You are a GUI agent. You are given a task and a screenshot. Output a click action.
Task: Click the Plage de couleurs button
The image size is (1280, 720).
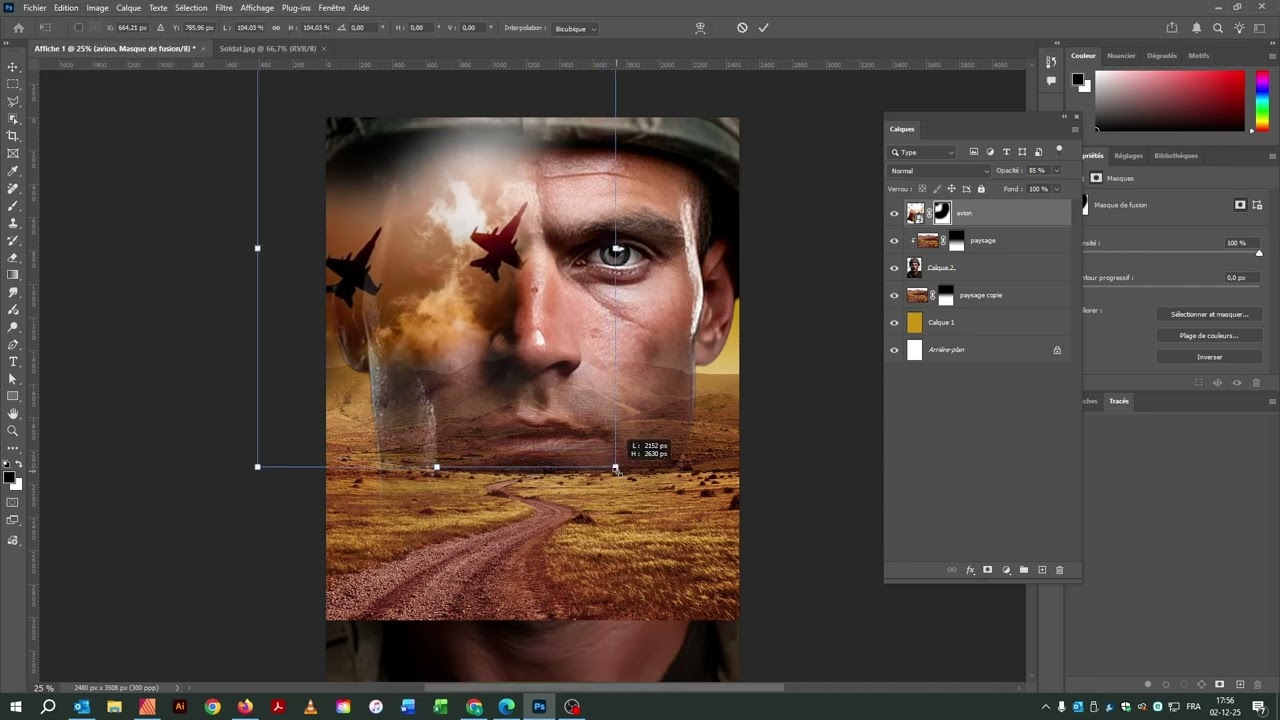(x=1209, y=336)
